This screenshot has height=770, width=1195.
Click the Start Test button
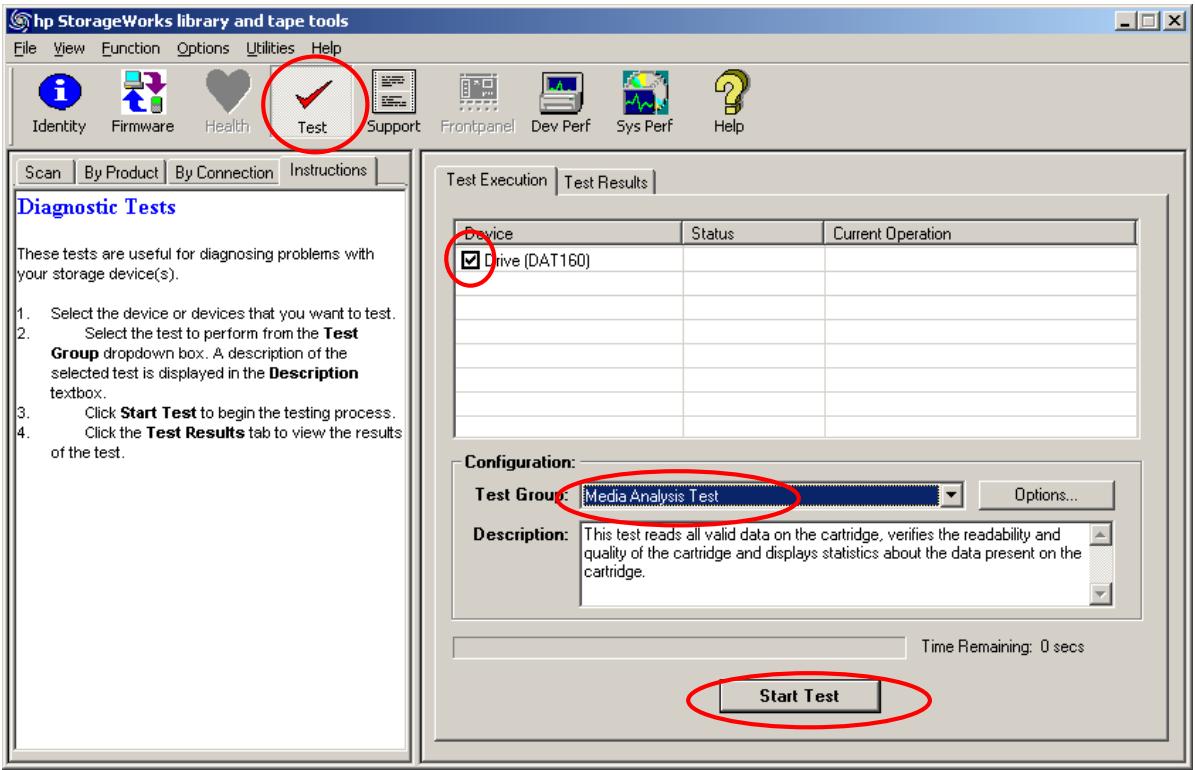coord(799,695)
